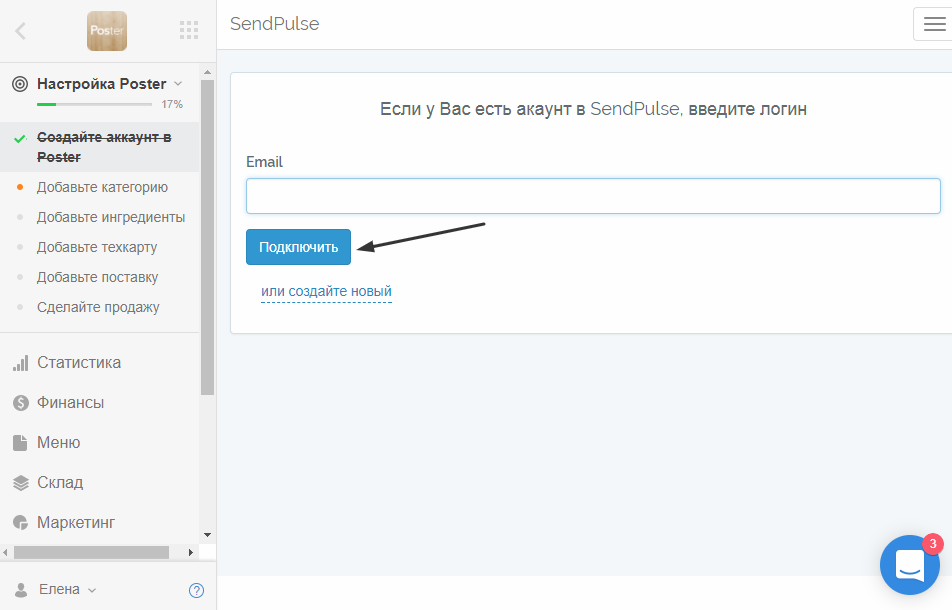Select completed step Создайте аккаунт в Poster
Image resolution: width=952 pixels, height=610 pixels.
tap(104, 147)
